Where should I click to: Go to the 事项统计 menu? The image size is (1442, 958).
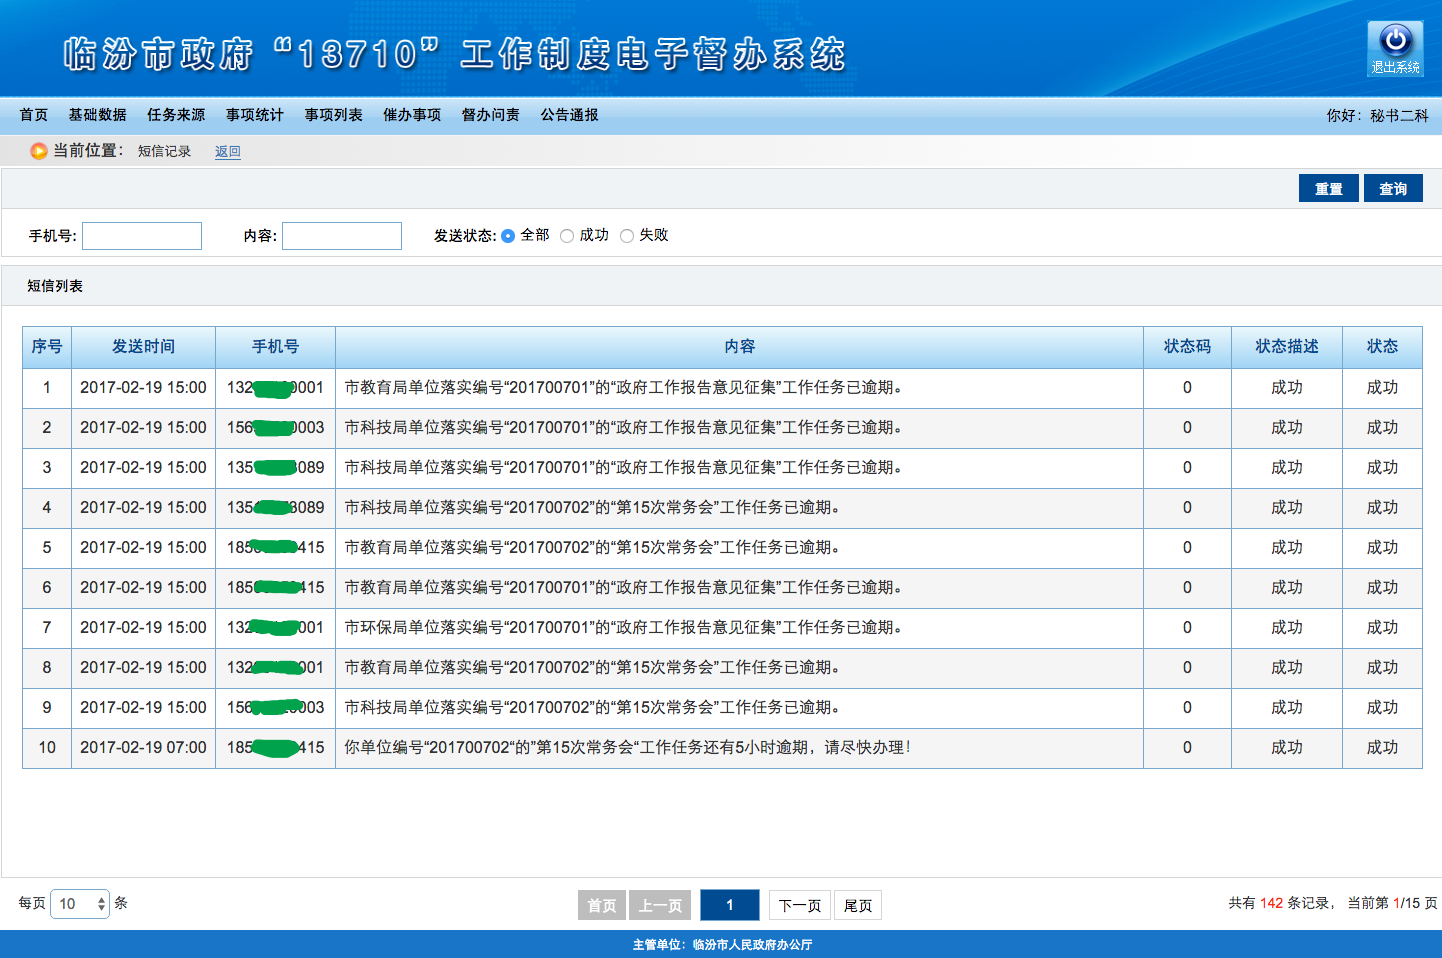[255, 115]
